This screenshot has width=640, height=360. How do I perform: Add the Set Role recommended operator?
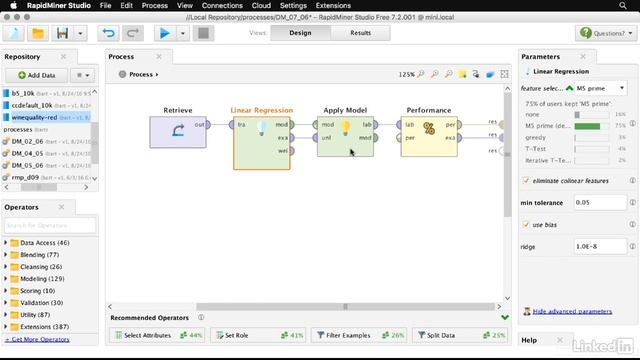click(x=258, y=335)
